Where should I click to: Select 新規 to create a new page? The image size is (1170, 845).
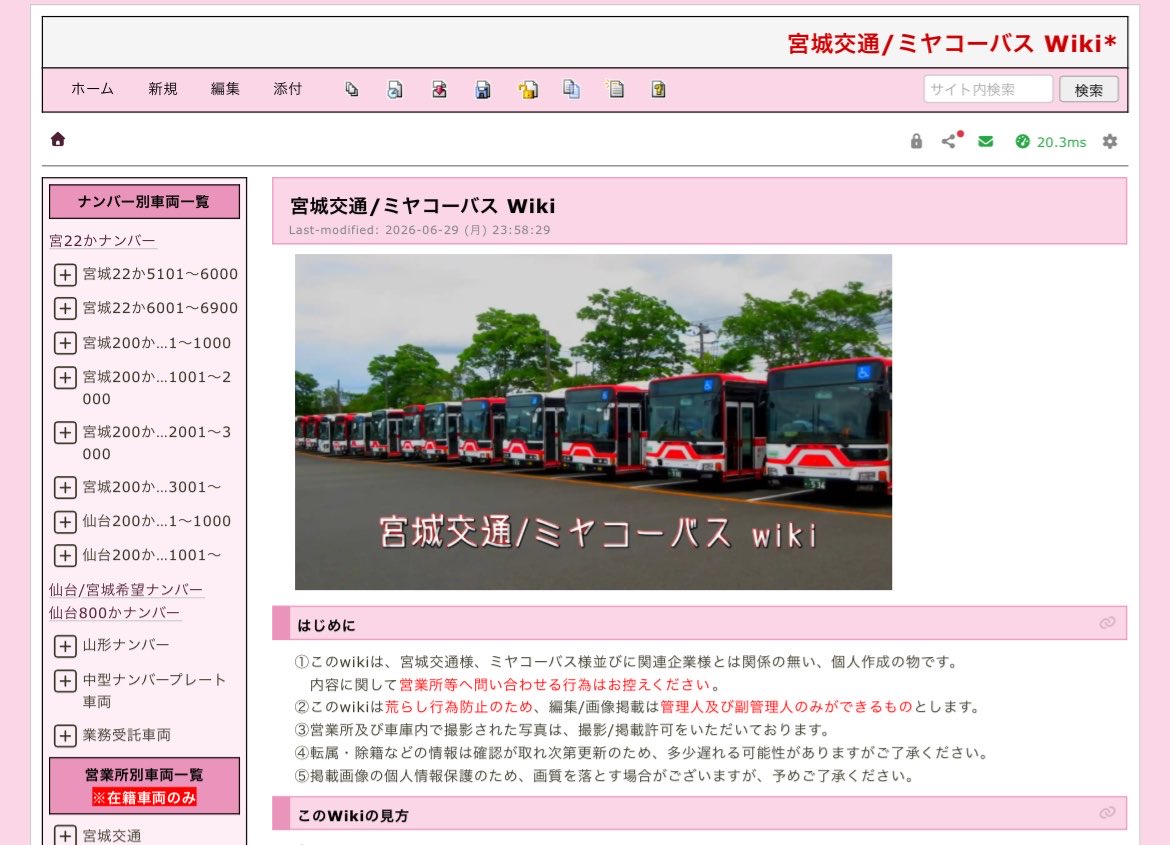[163, 89]
